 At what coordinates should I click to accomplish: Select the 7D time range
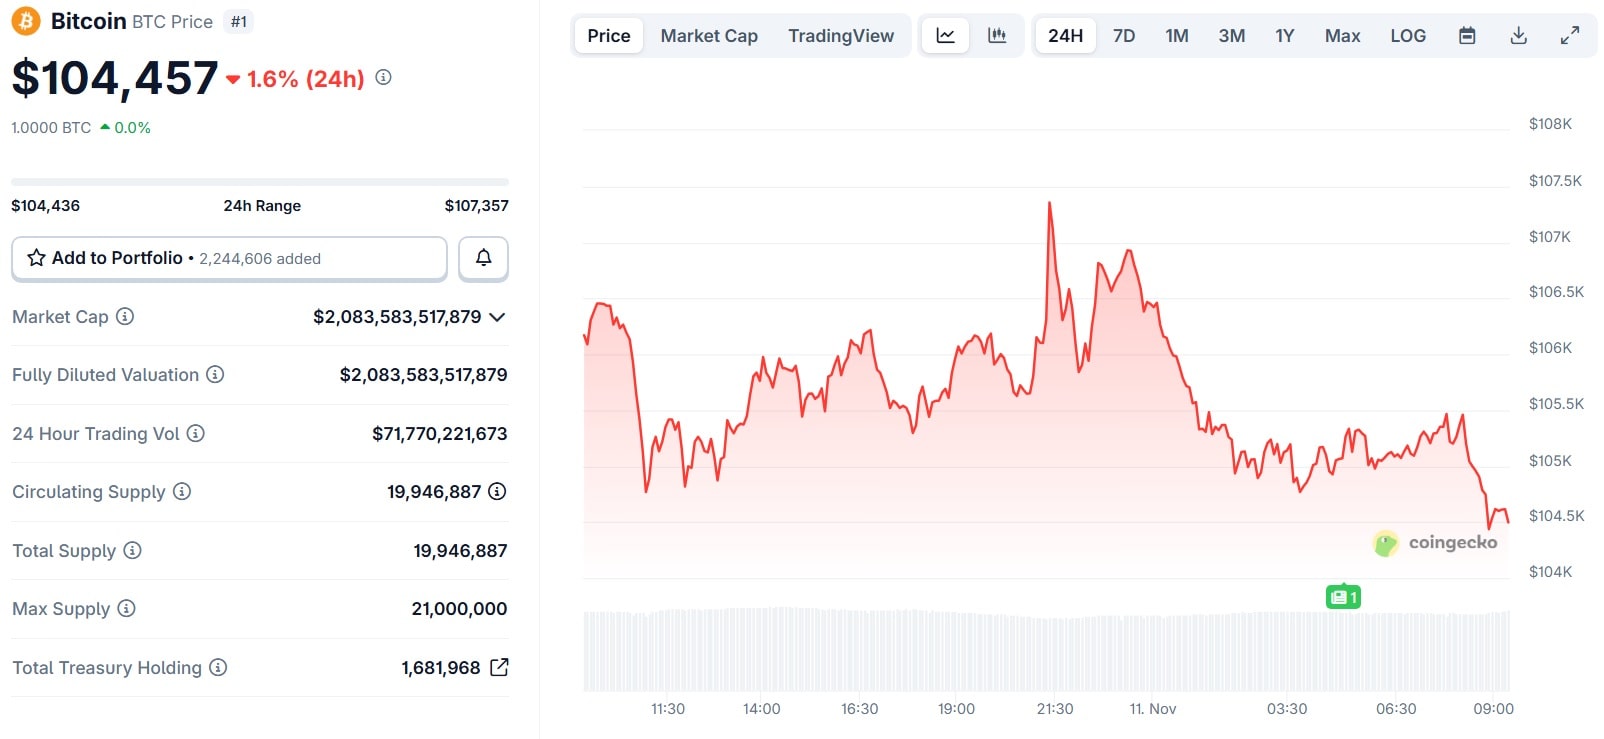point(1124,36)
